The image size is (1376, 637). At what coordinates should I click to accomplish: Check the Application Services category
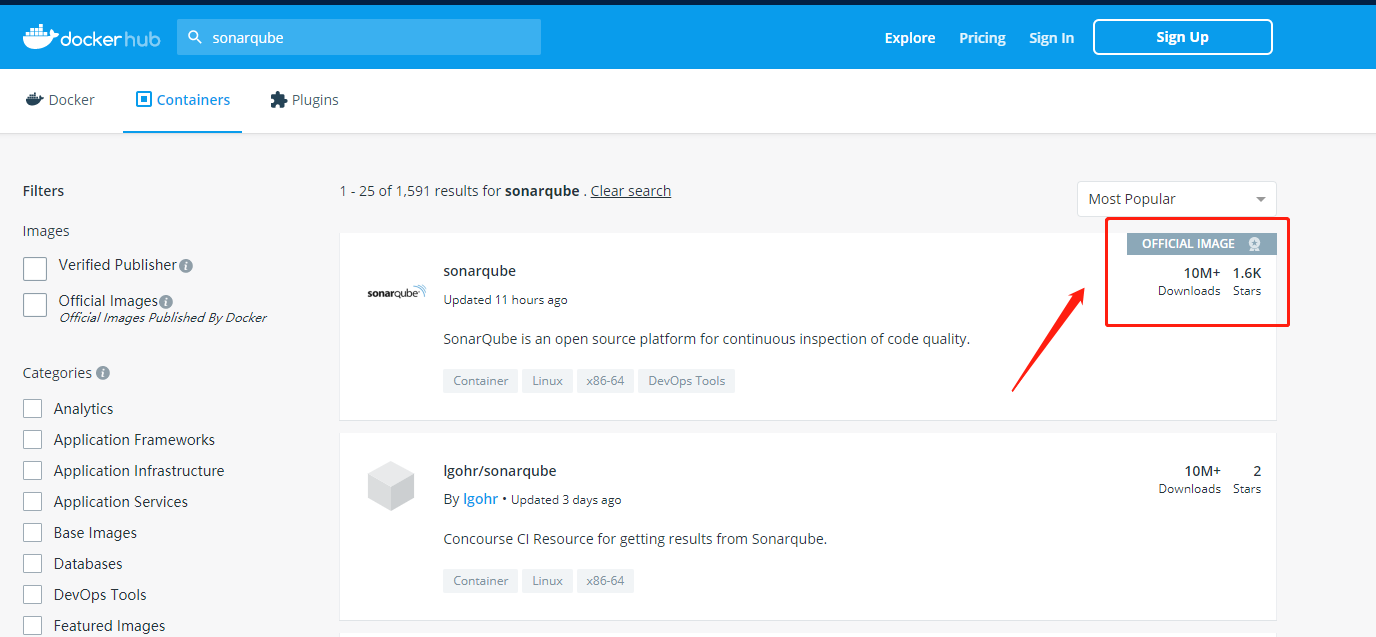pos(33,501)
